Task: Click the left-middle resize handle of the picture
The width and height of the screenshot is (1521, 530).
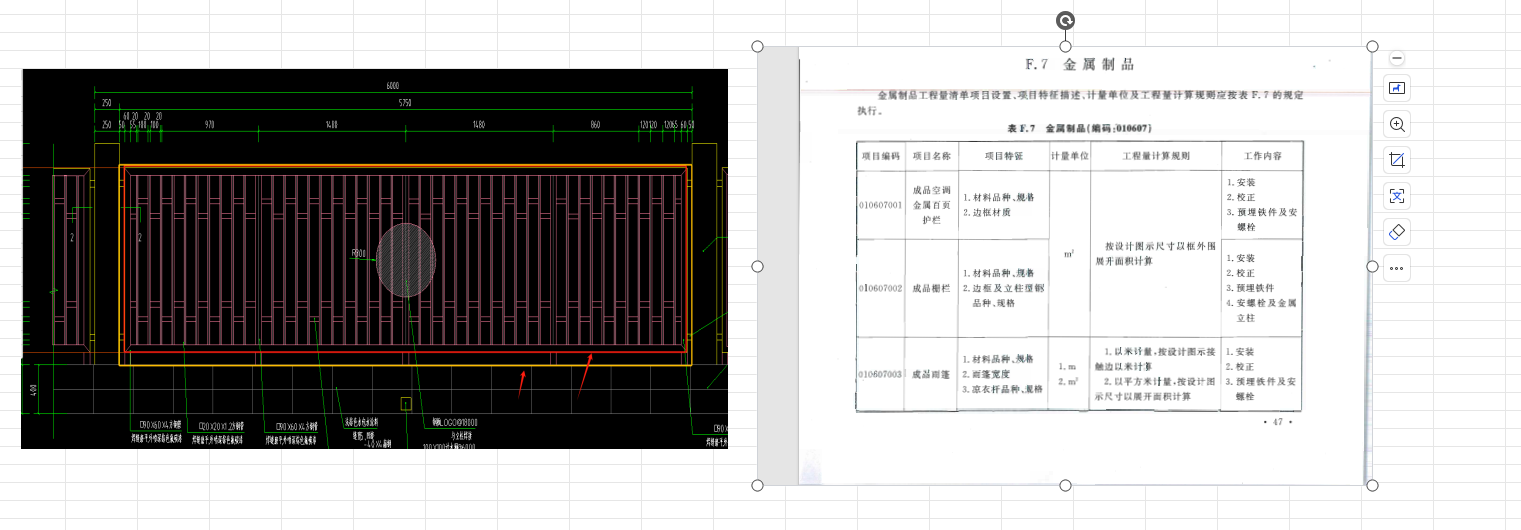Action: (757, 266)
